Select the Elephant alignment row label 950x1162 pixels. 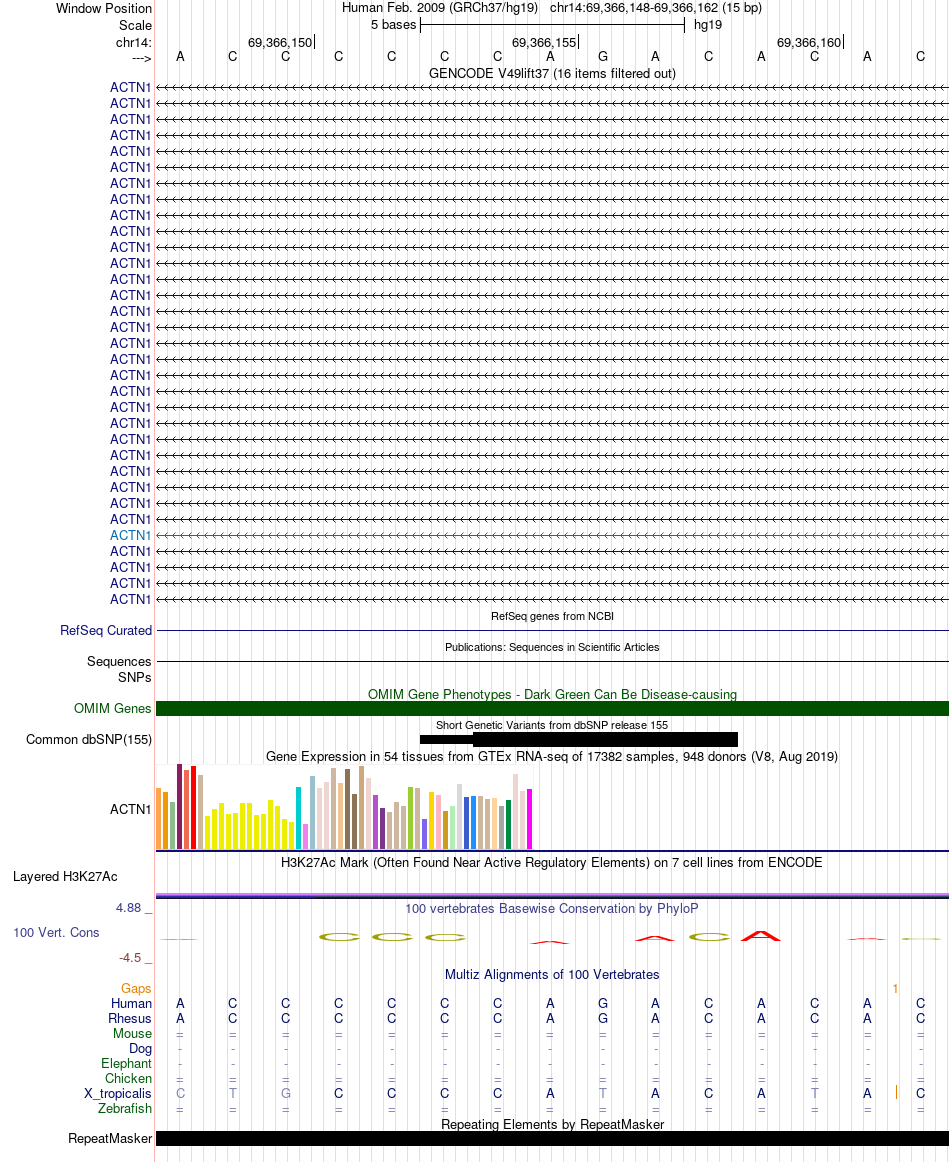click(x=127, y=1063)
